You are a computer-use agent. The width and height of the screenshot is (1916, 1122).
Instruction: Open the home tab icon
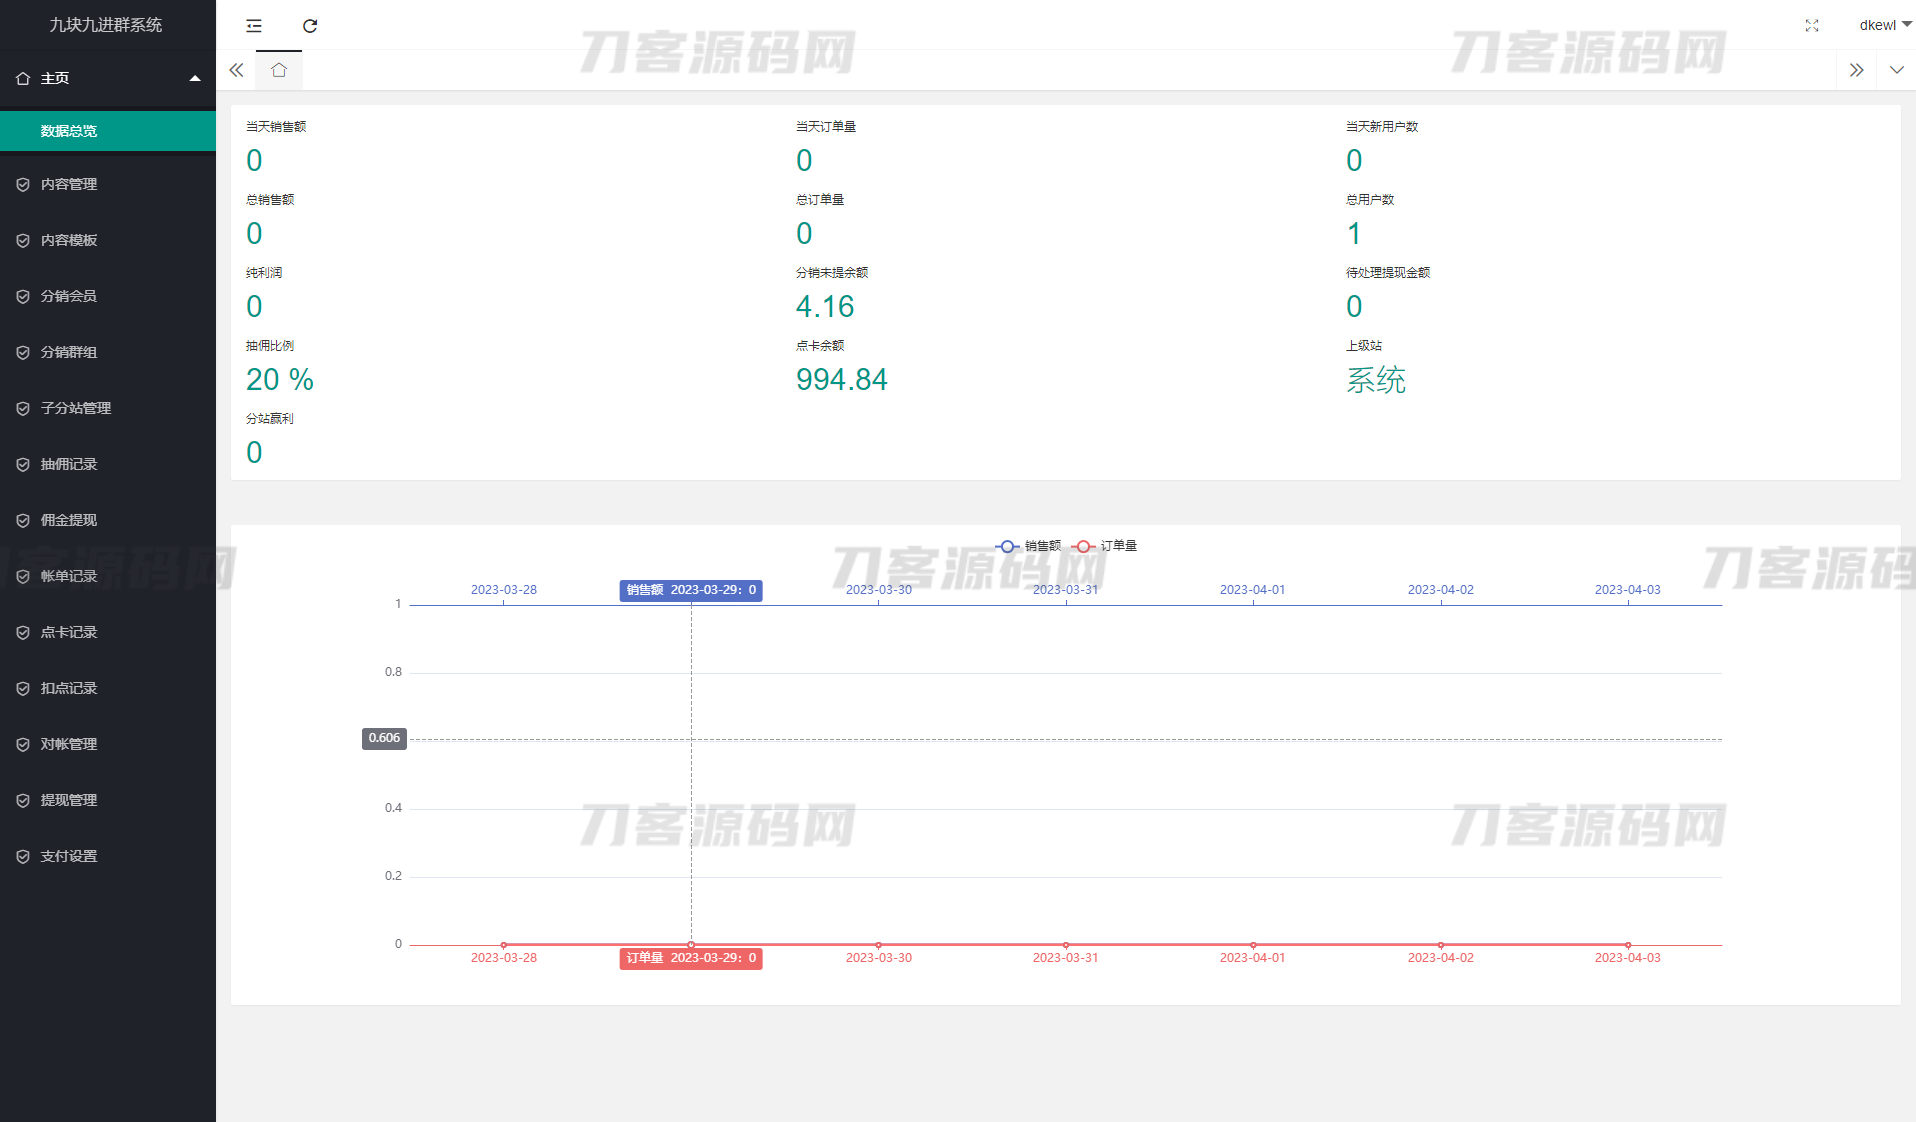click(x=279, y=70)
